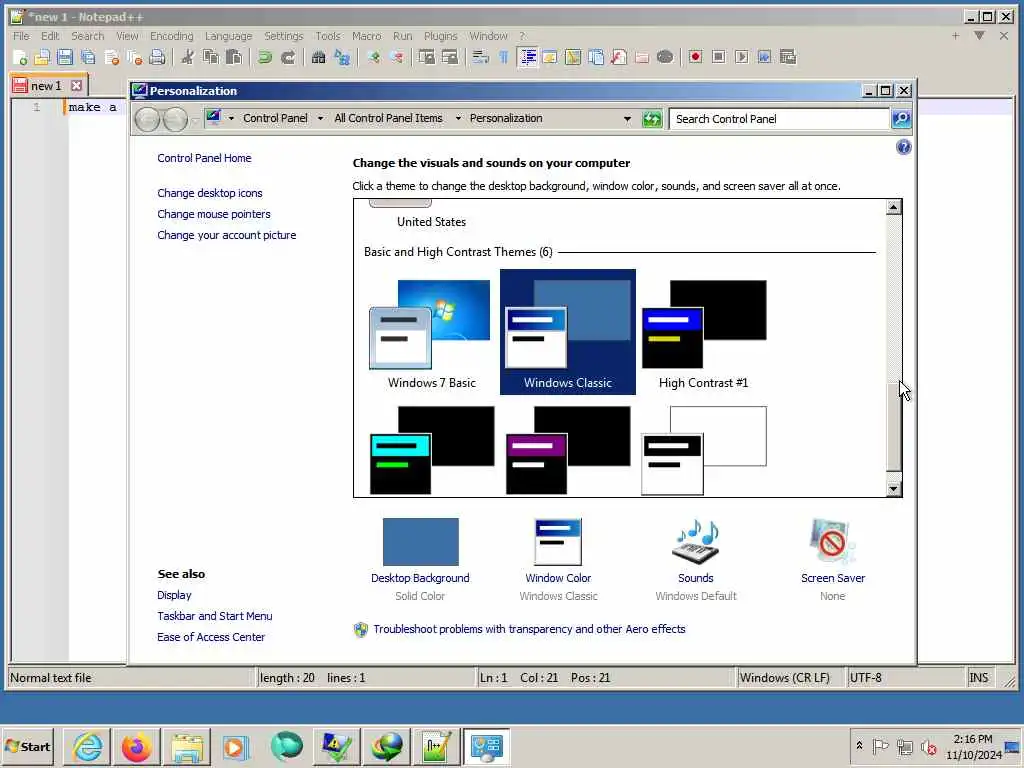Click the Print icon in Notepad++ toolbar
This screenshot has width=1024, height=768.
[x=157, y=57]
